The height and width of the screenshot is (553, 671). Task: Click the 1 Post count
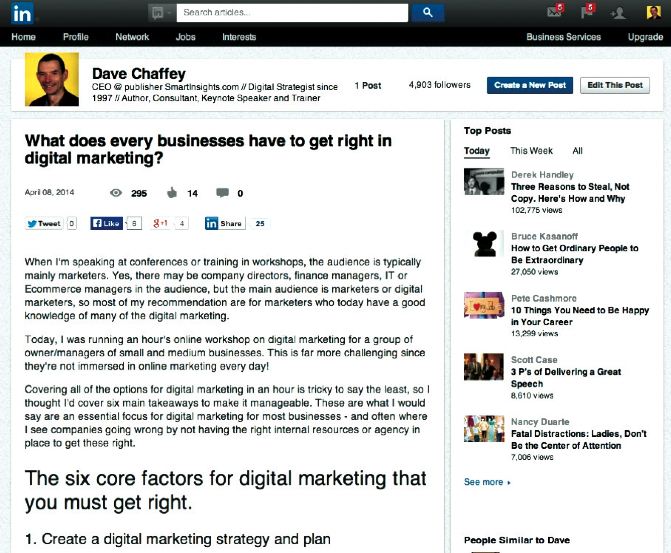point(368,86)
